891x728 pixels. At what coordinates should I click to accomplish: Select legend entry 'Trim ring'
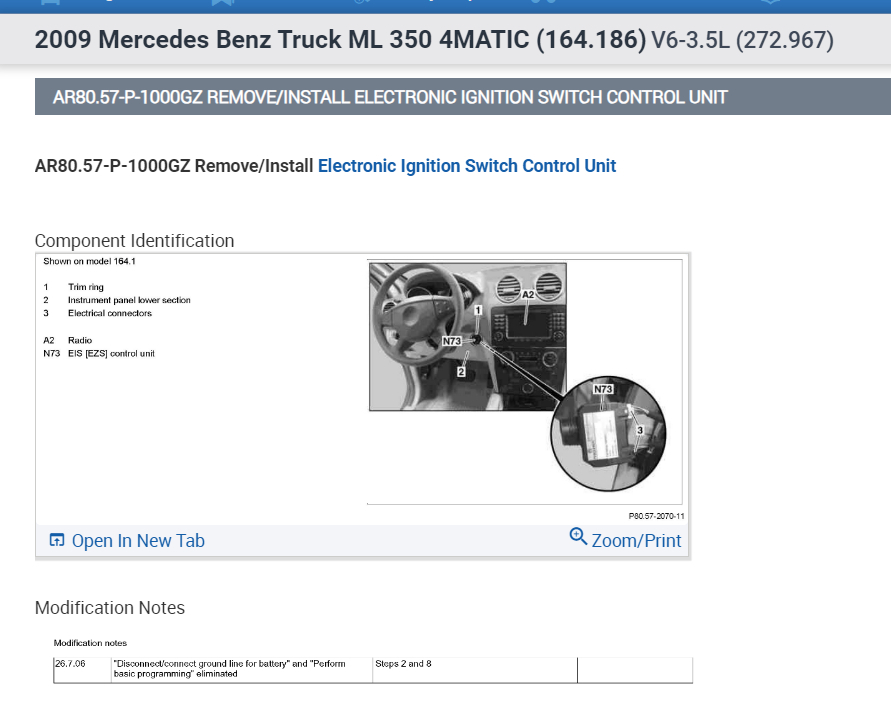pyautogui.click(x=86, y=287)
